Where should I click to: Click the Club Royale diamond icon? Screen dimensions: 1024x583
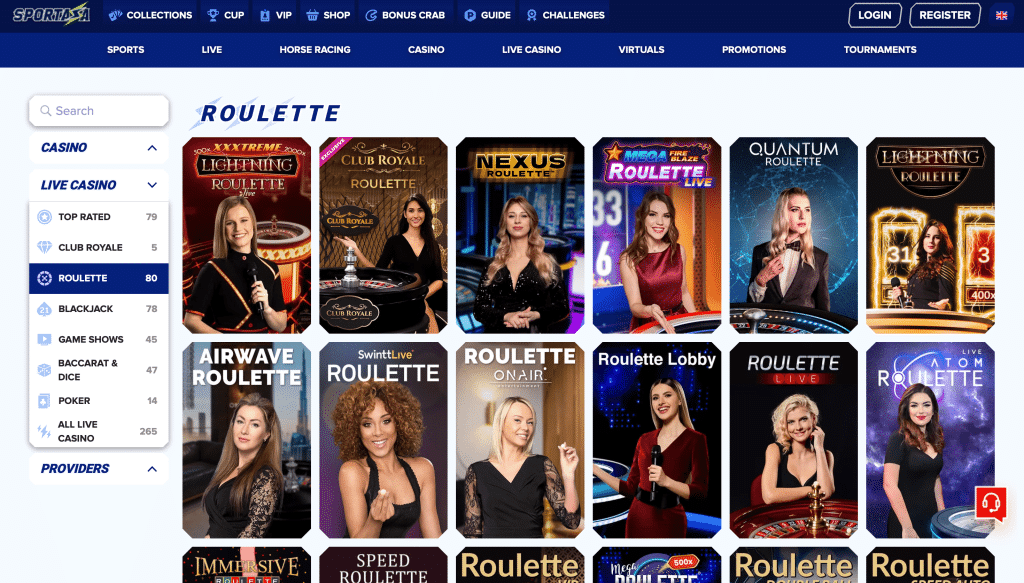(x=44, y=247)
